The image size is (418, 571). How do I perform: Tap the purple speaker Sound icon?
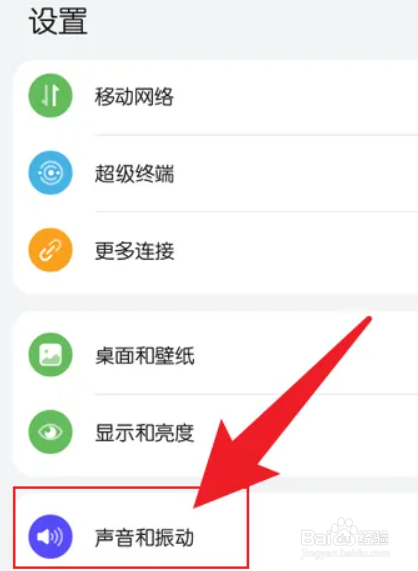click(x=50, y=536)
